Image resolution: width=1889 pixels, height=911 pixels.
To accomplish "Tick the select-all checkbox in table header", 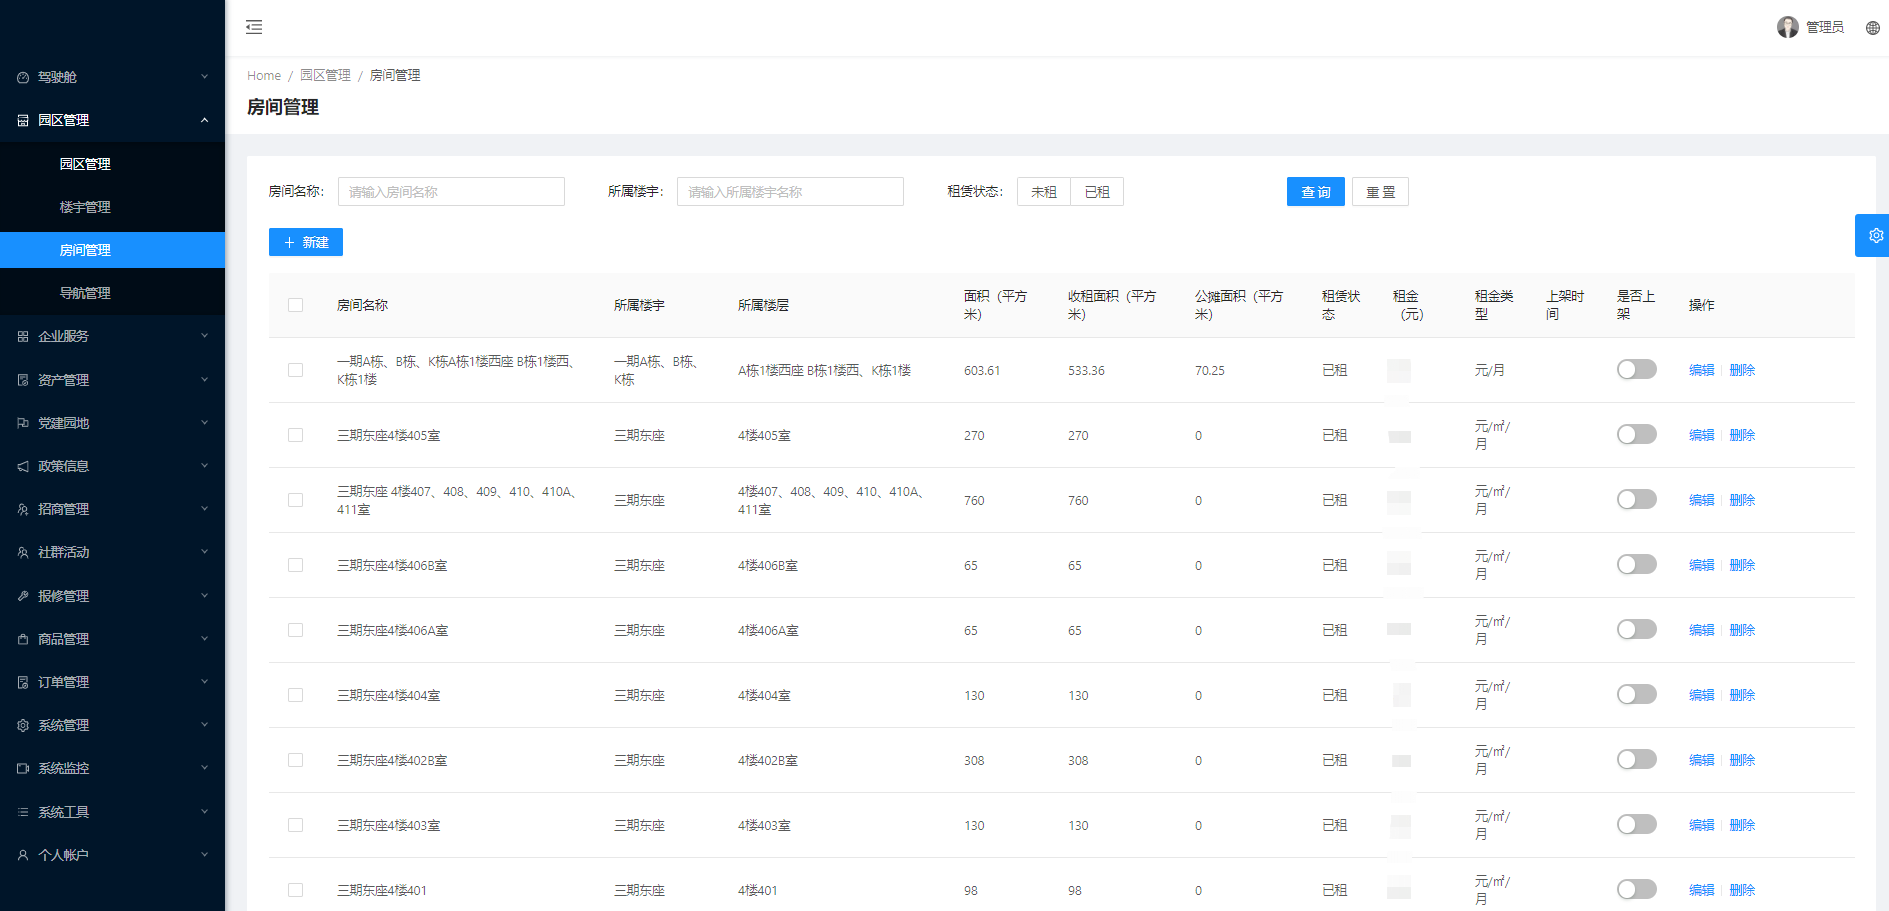I will coord(295,305).
